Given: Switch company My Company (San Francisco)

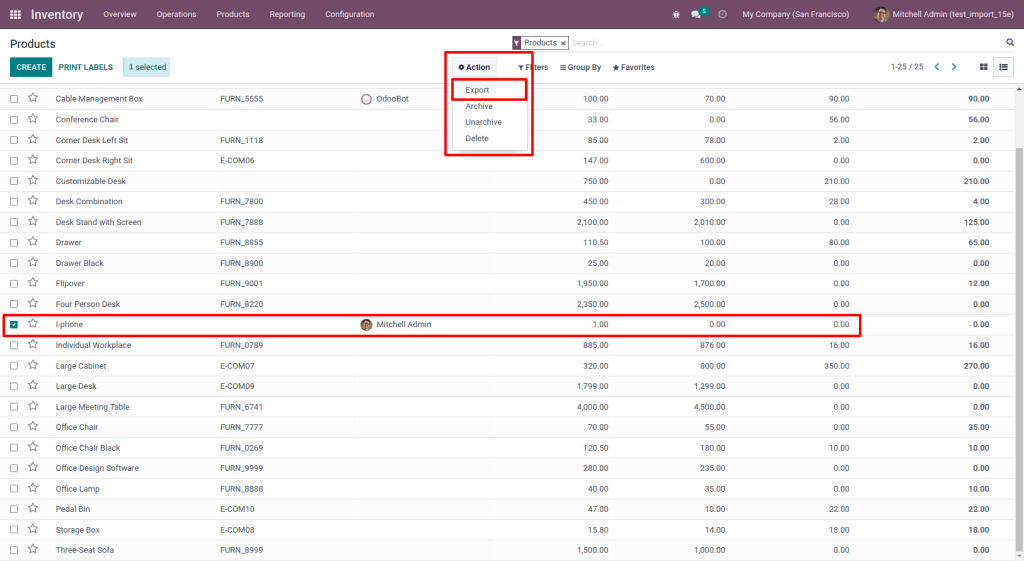Looking at the screenshot, I should pos(795,14).
